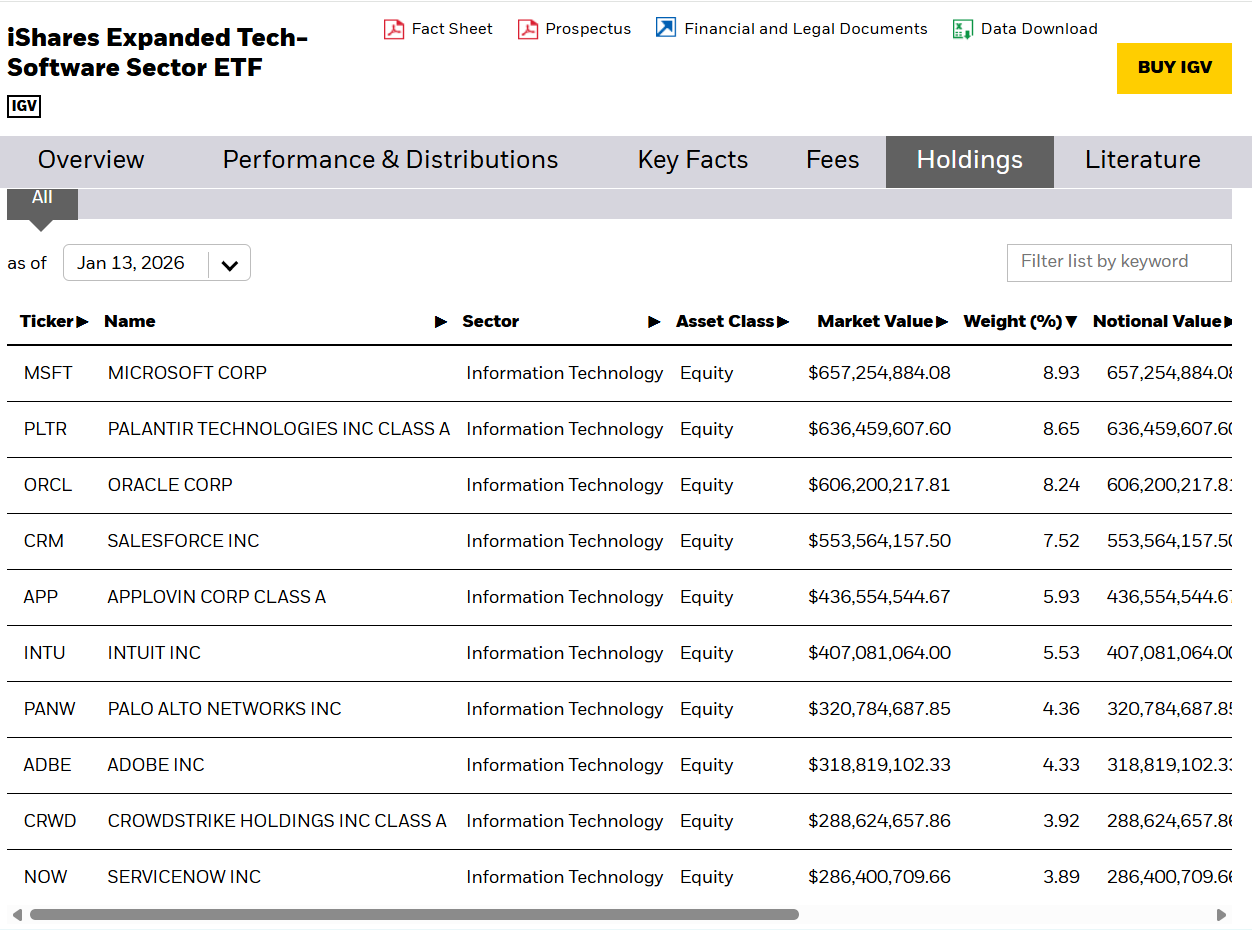Click the CRM ticker cell
The height and width of the screenshot is (930, 1252).
44,541
